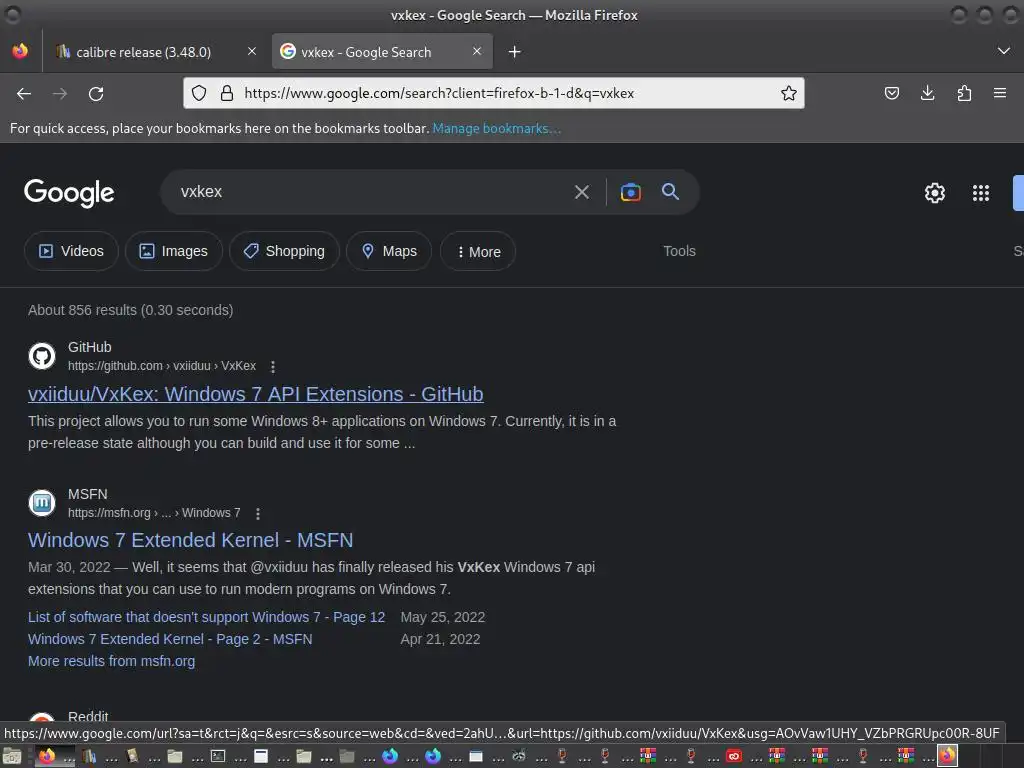View site security padlock info
Screen dimensions: 1024x768
pos(227,93)
